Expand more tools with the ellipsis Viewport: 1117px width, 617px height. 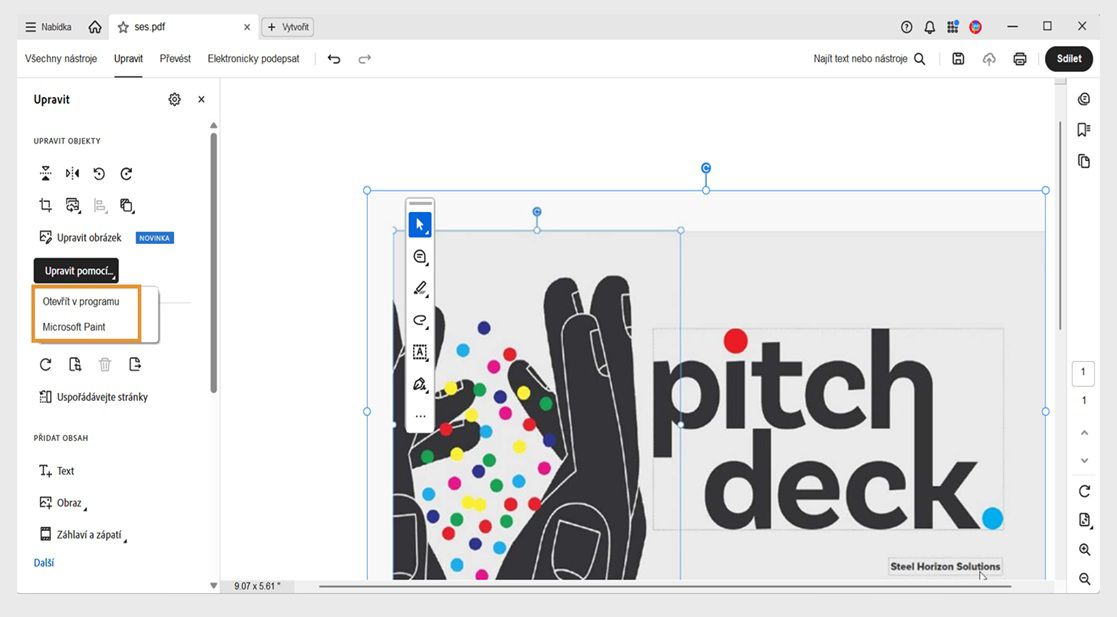click(420, 415)
